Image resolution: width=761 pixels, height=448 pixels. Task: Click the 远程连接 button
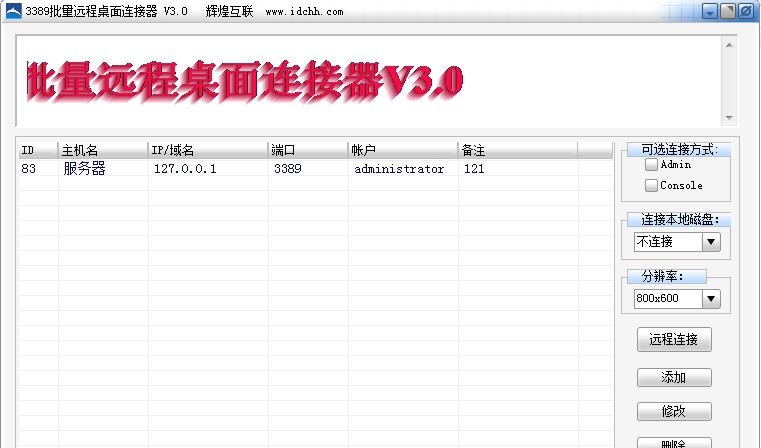(x=674, y=339)
